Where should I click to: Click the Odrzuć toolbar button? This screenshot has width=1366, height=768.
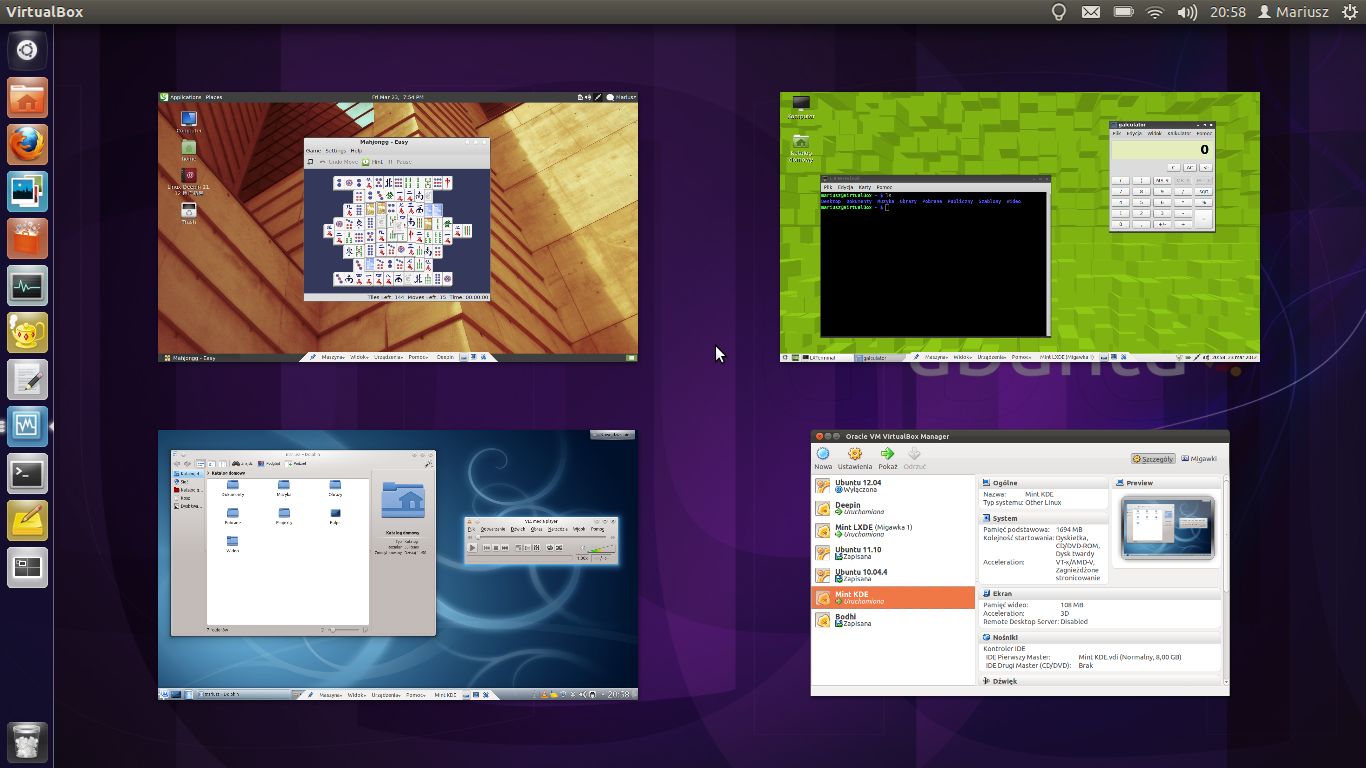coord(914,459)
